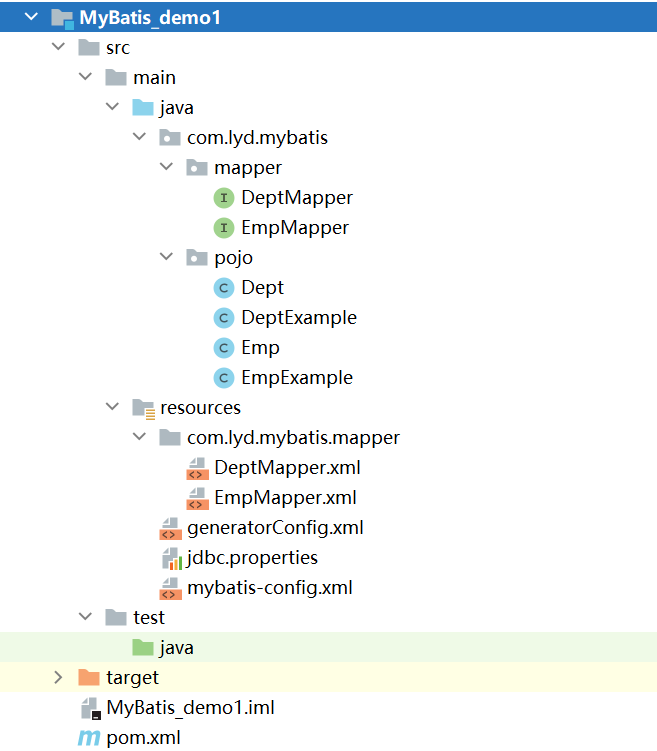Click the test folder icon
Image resolution: width=657 pixels, height=751 pixels.
(x=116, y=617)
